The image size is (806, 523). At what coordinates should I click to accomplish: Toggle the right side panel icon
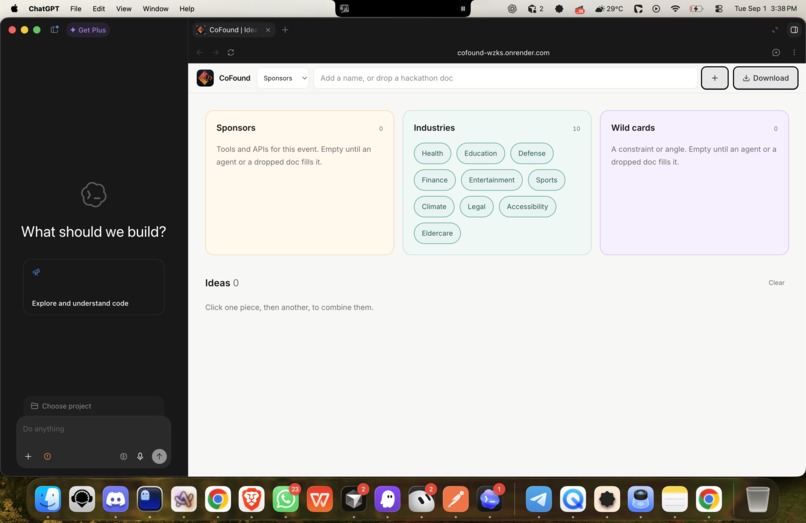point(794,30)
